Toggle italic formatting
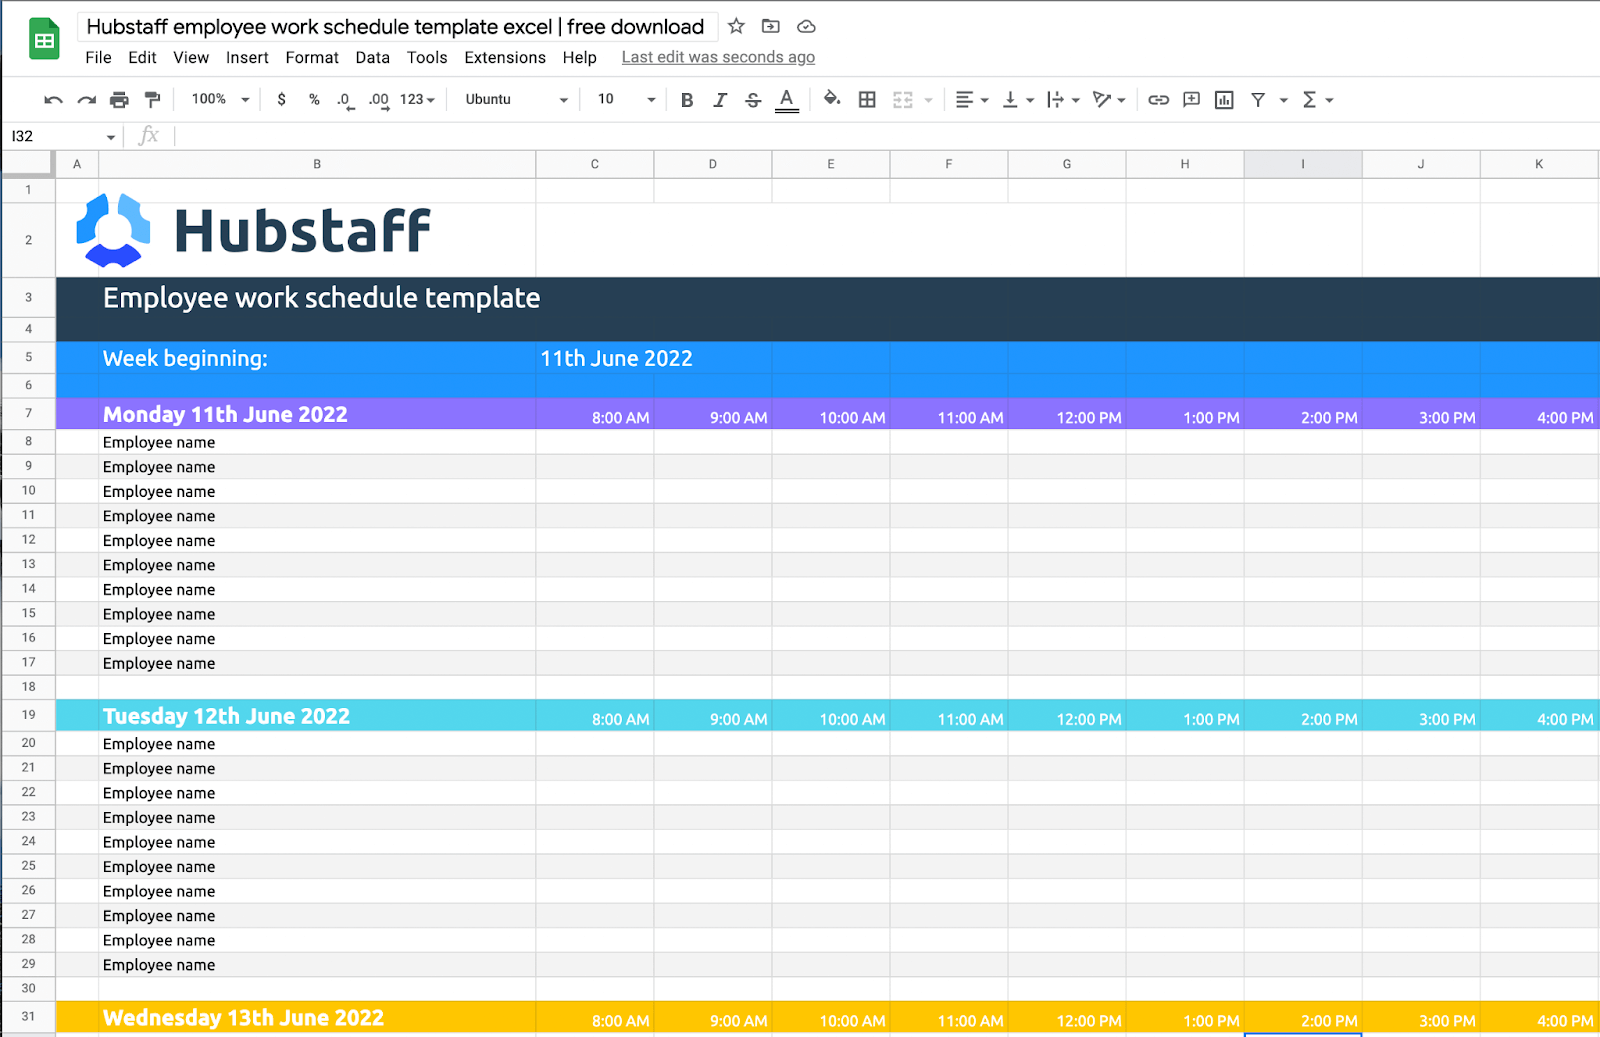1600x1037 pixels. [720, 99]
